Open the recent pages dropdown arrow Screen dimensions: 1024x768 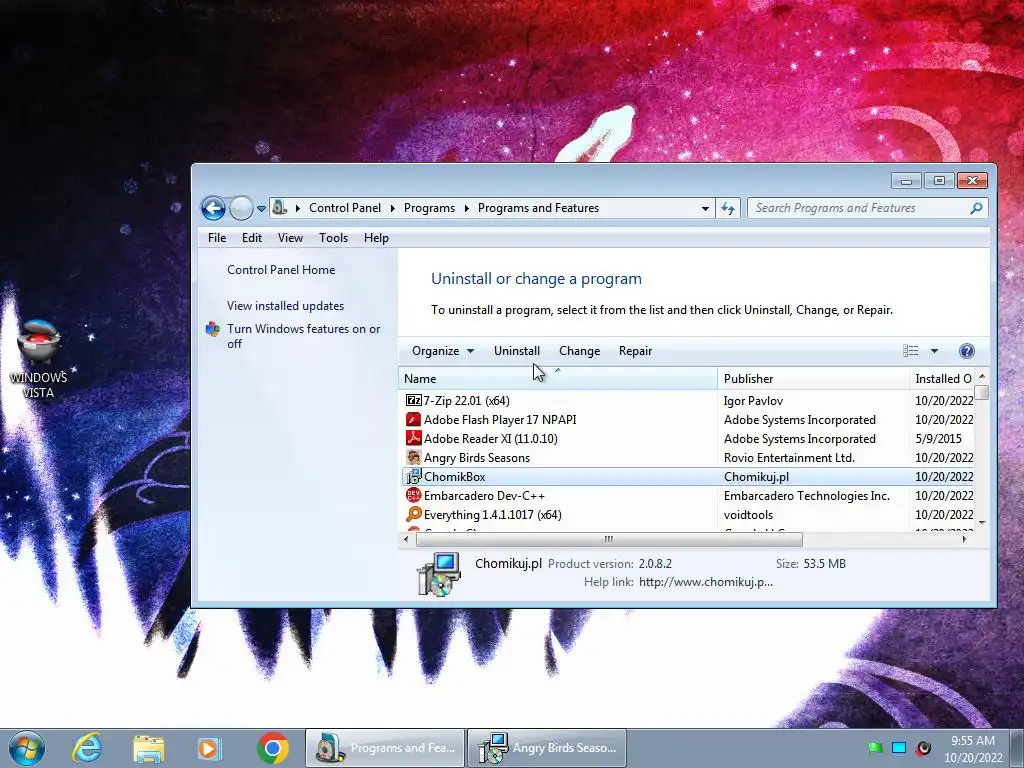click(x=261, y=209)
